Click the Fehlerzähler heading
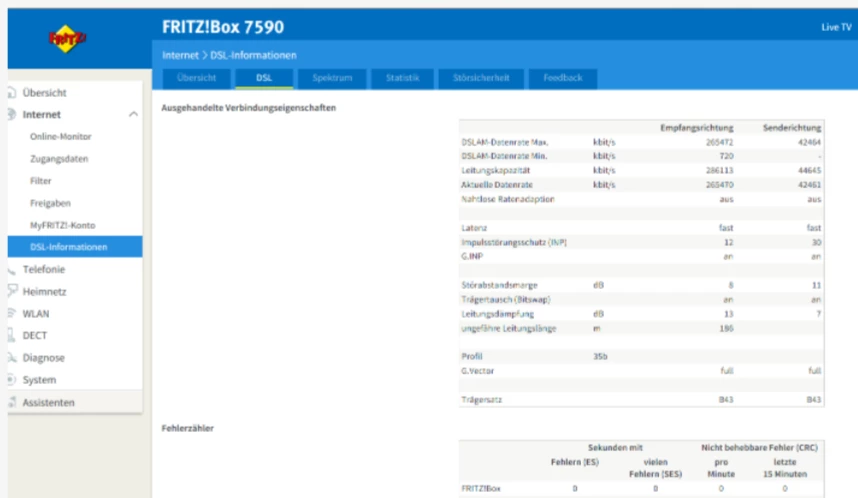The height and width of the screenshot is (498, 858). click(x=187, y=428)
